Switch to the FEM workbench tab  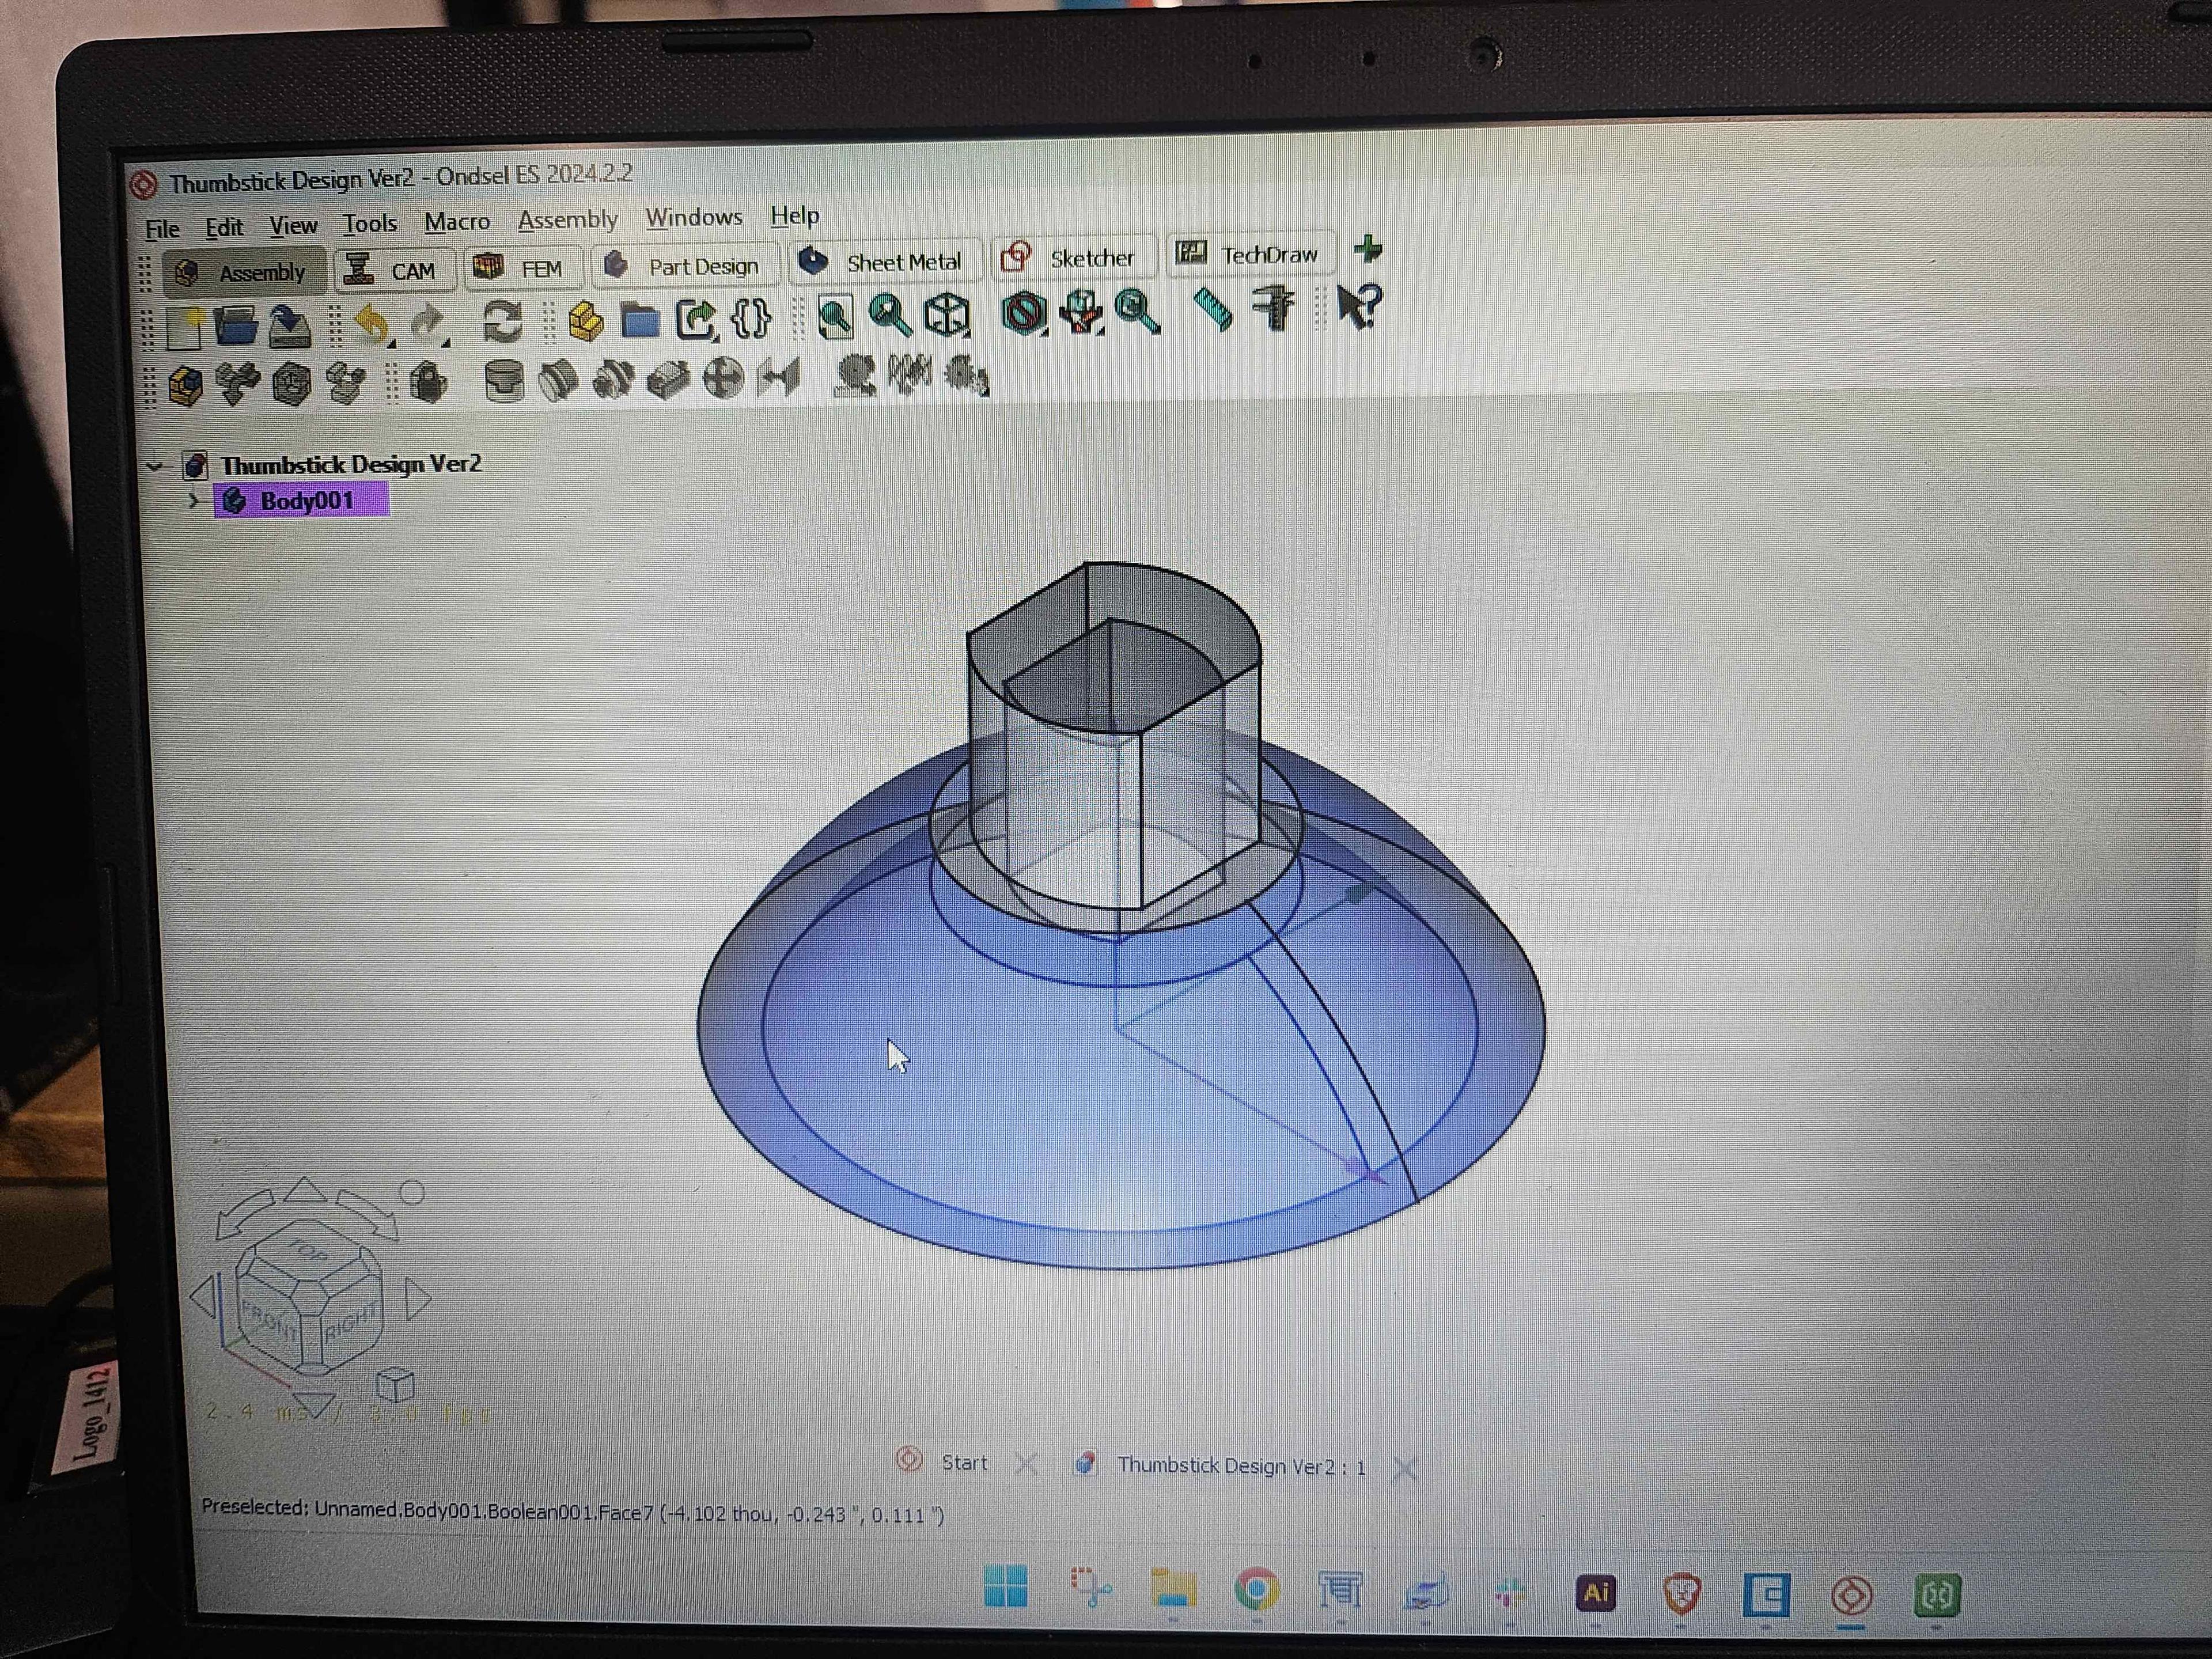(523, 268)
